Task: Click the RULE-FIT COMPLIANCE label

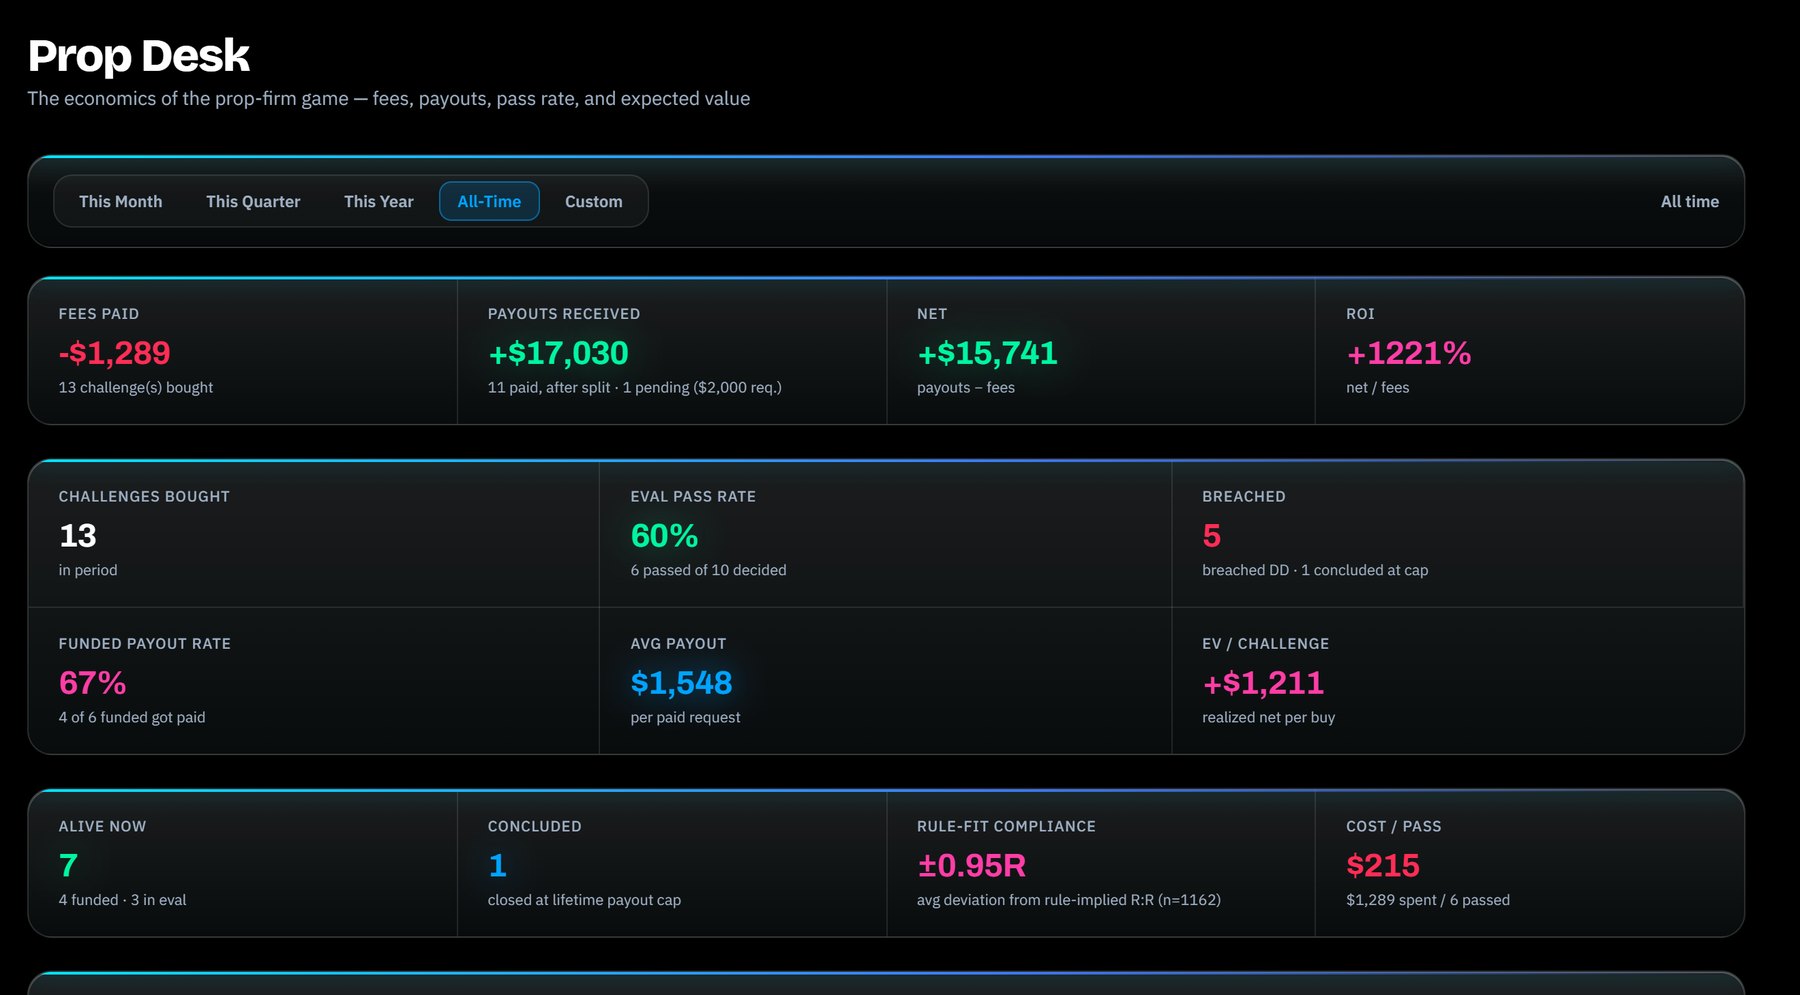Action: [1006, 827]
